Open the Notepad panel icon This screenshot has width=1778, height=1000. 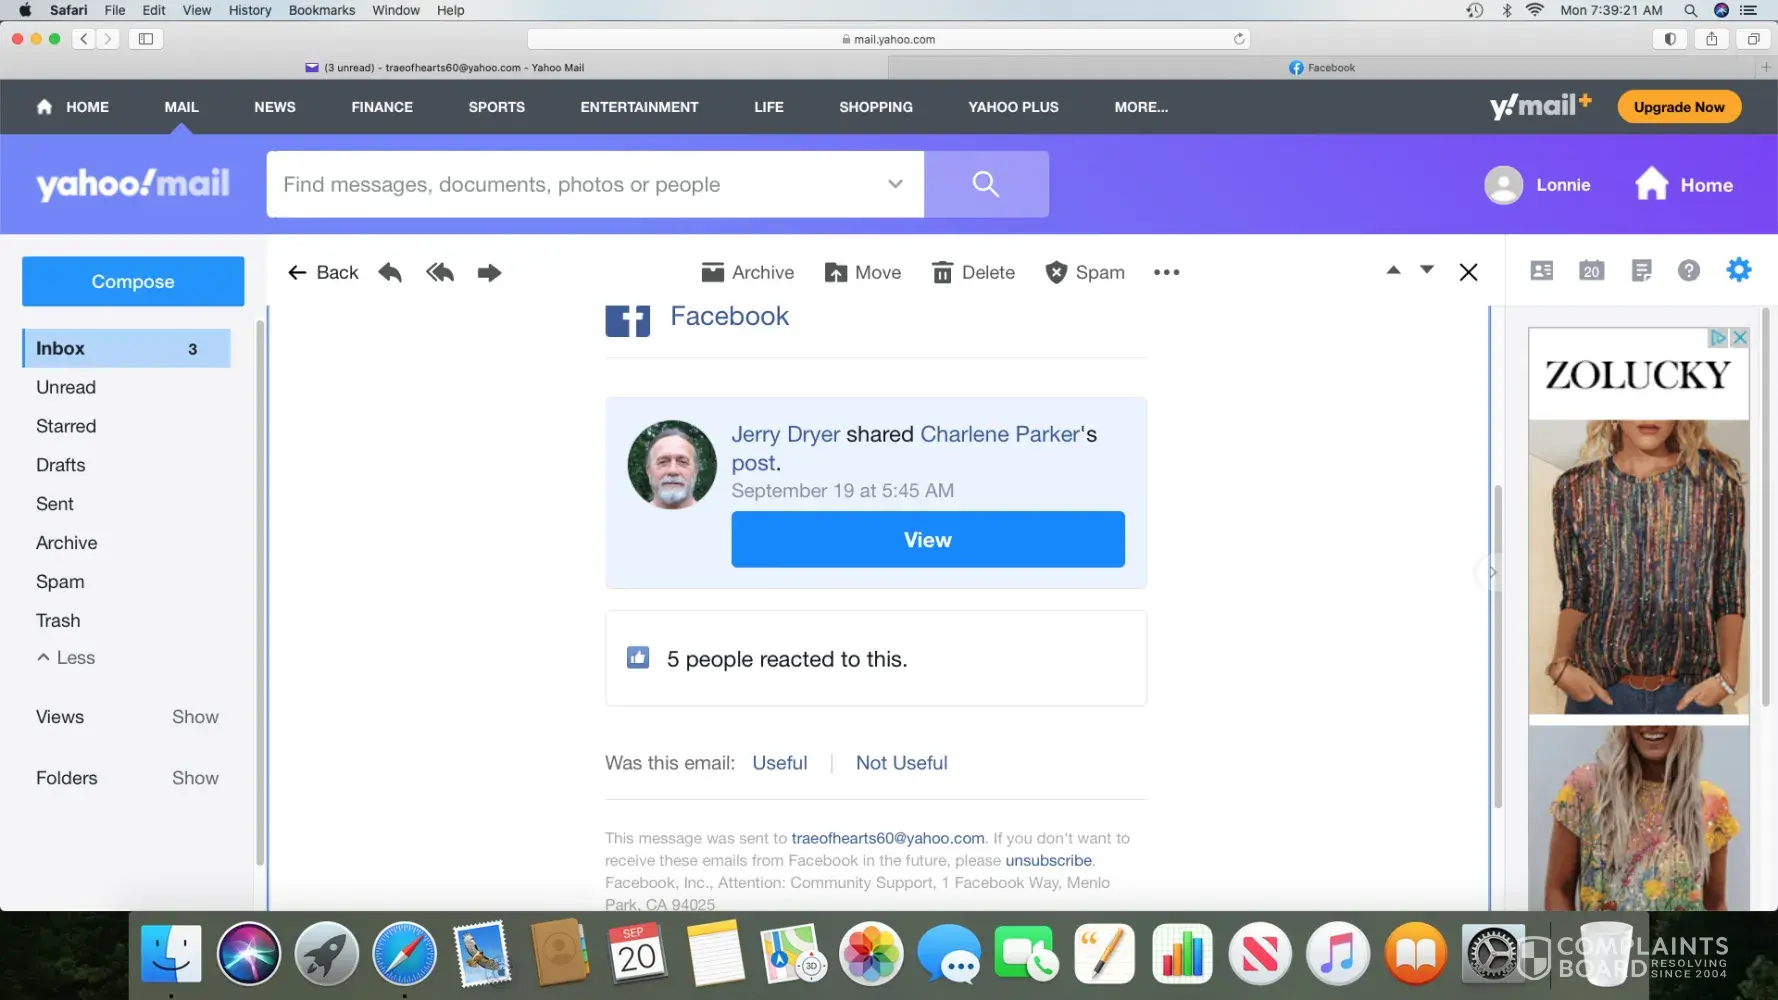(x=1641, y=270)
